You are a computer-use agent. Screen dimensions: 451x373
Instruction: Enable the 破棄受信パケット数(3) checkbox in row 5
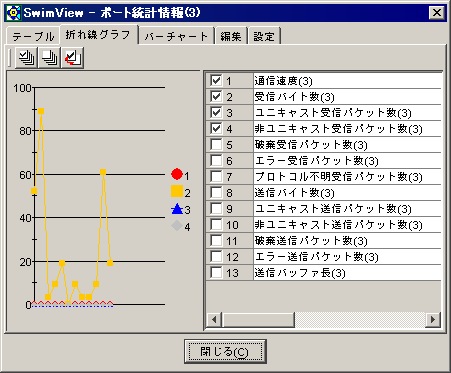coord(216,145)
